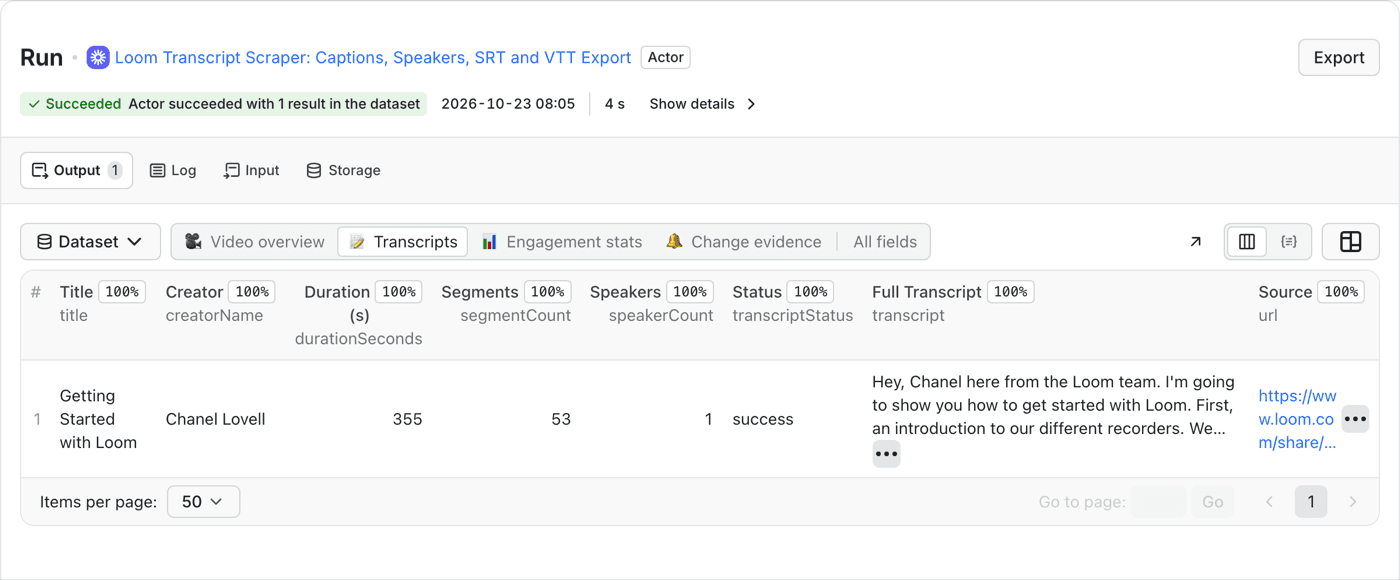Screen dimensions: 1400x580
Task: Click the speaker count 1 cell
Action: [708, 419]
